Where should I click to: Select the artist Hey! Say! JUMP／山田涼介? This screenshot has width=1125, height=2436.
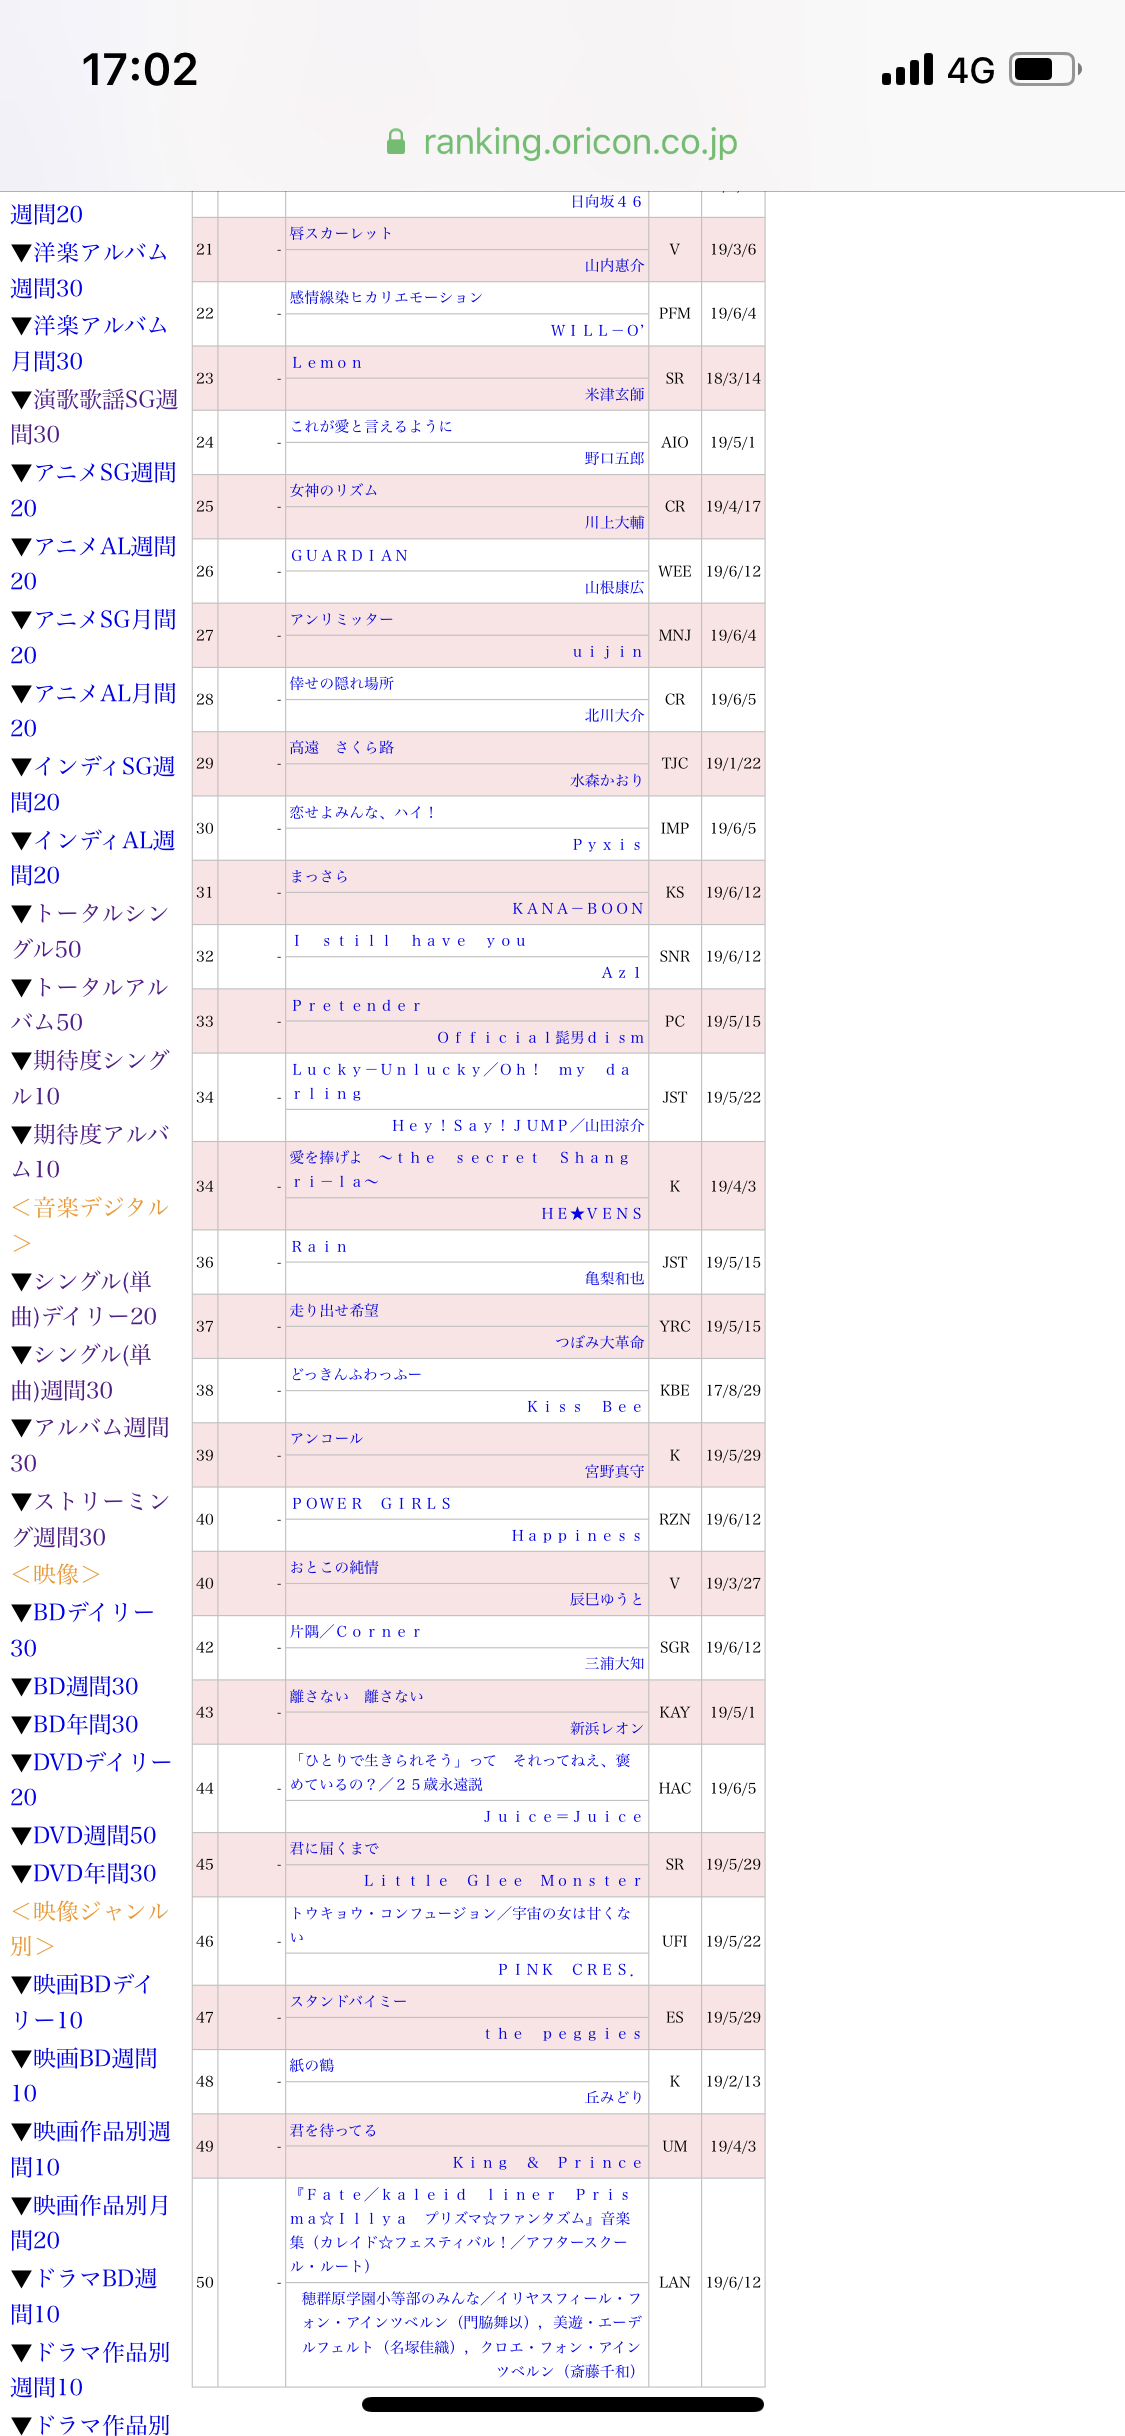(x=518, y=1126)
